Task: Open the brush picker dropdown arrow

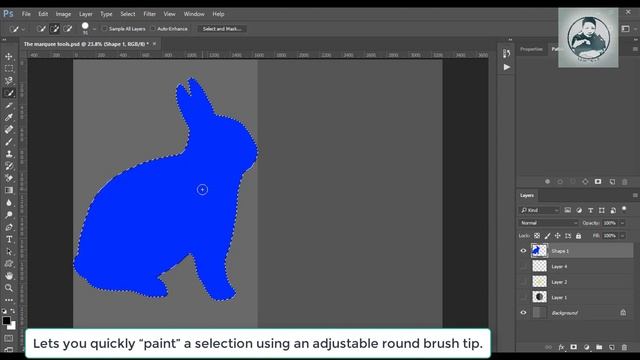Action: click(94, 29)
